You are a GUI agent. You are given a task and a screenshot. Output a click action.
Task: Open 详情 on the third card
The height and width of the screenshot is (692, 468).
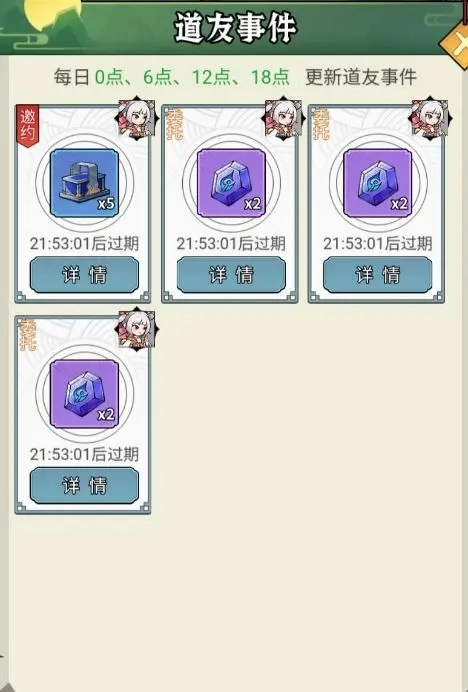coord(377,275)
